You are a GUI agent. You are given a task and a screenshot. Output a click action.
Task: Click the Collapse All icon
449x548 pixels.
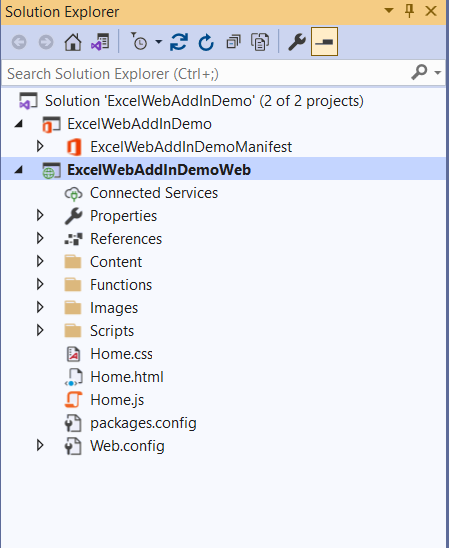(x=233, y=42)
